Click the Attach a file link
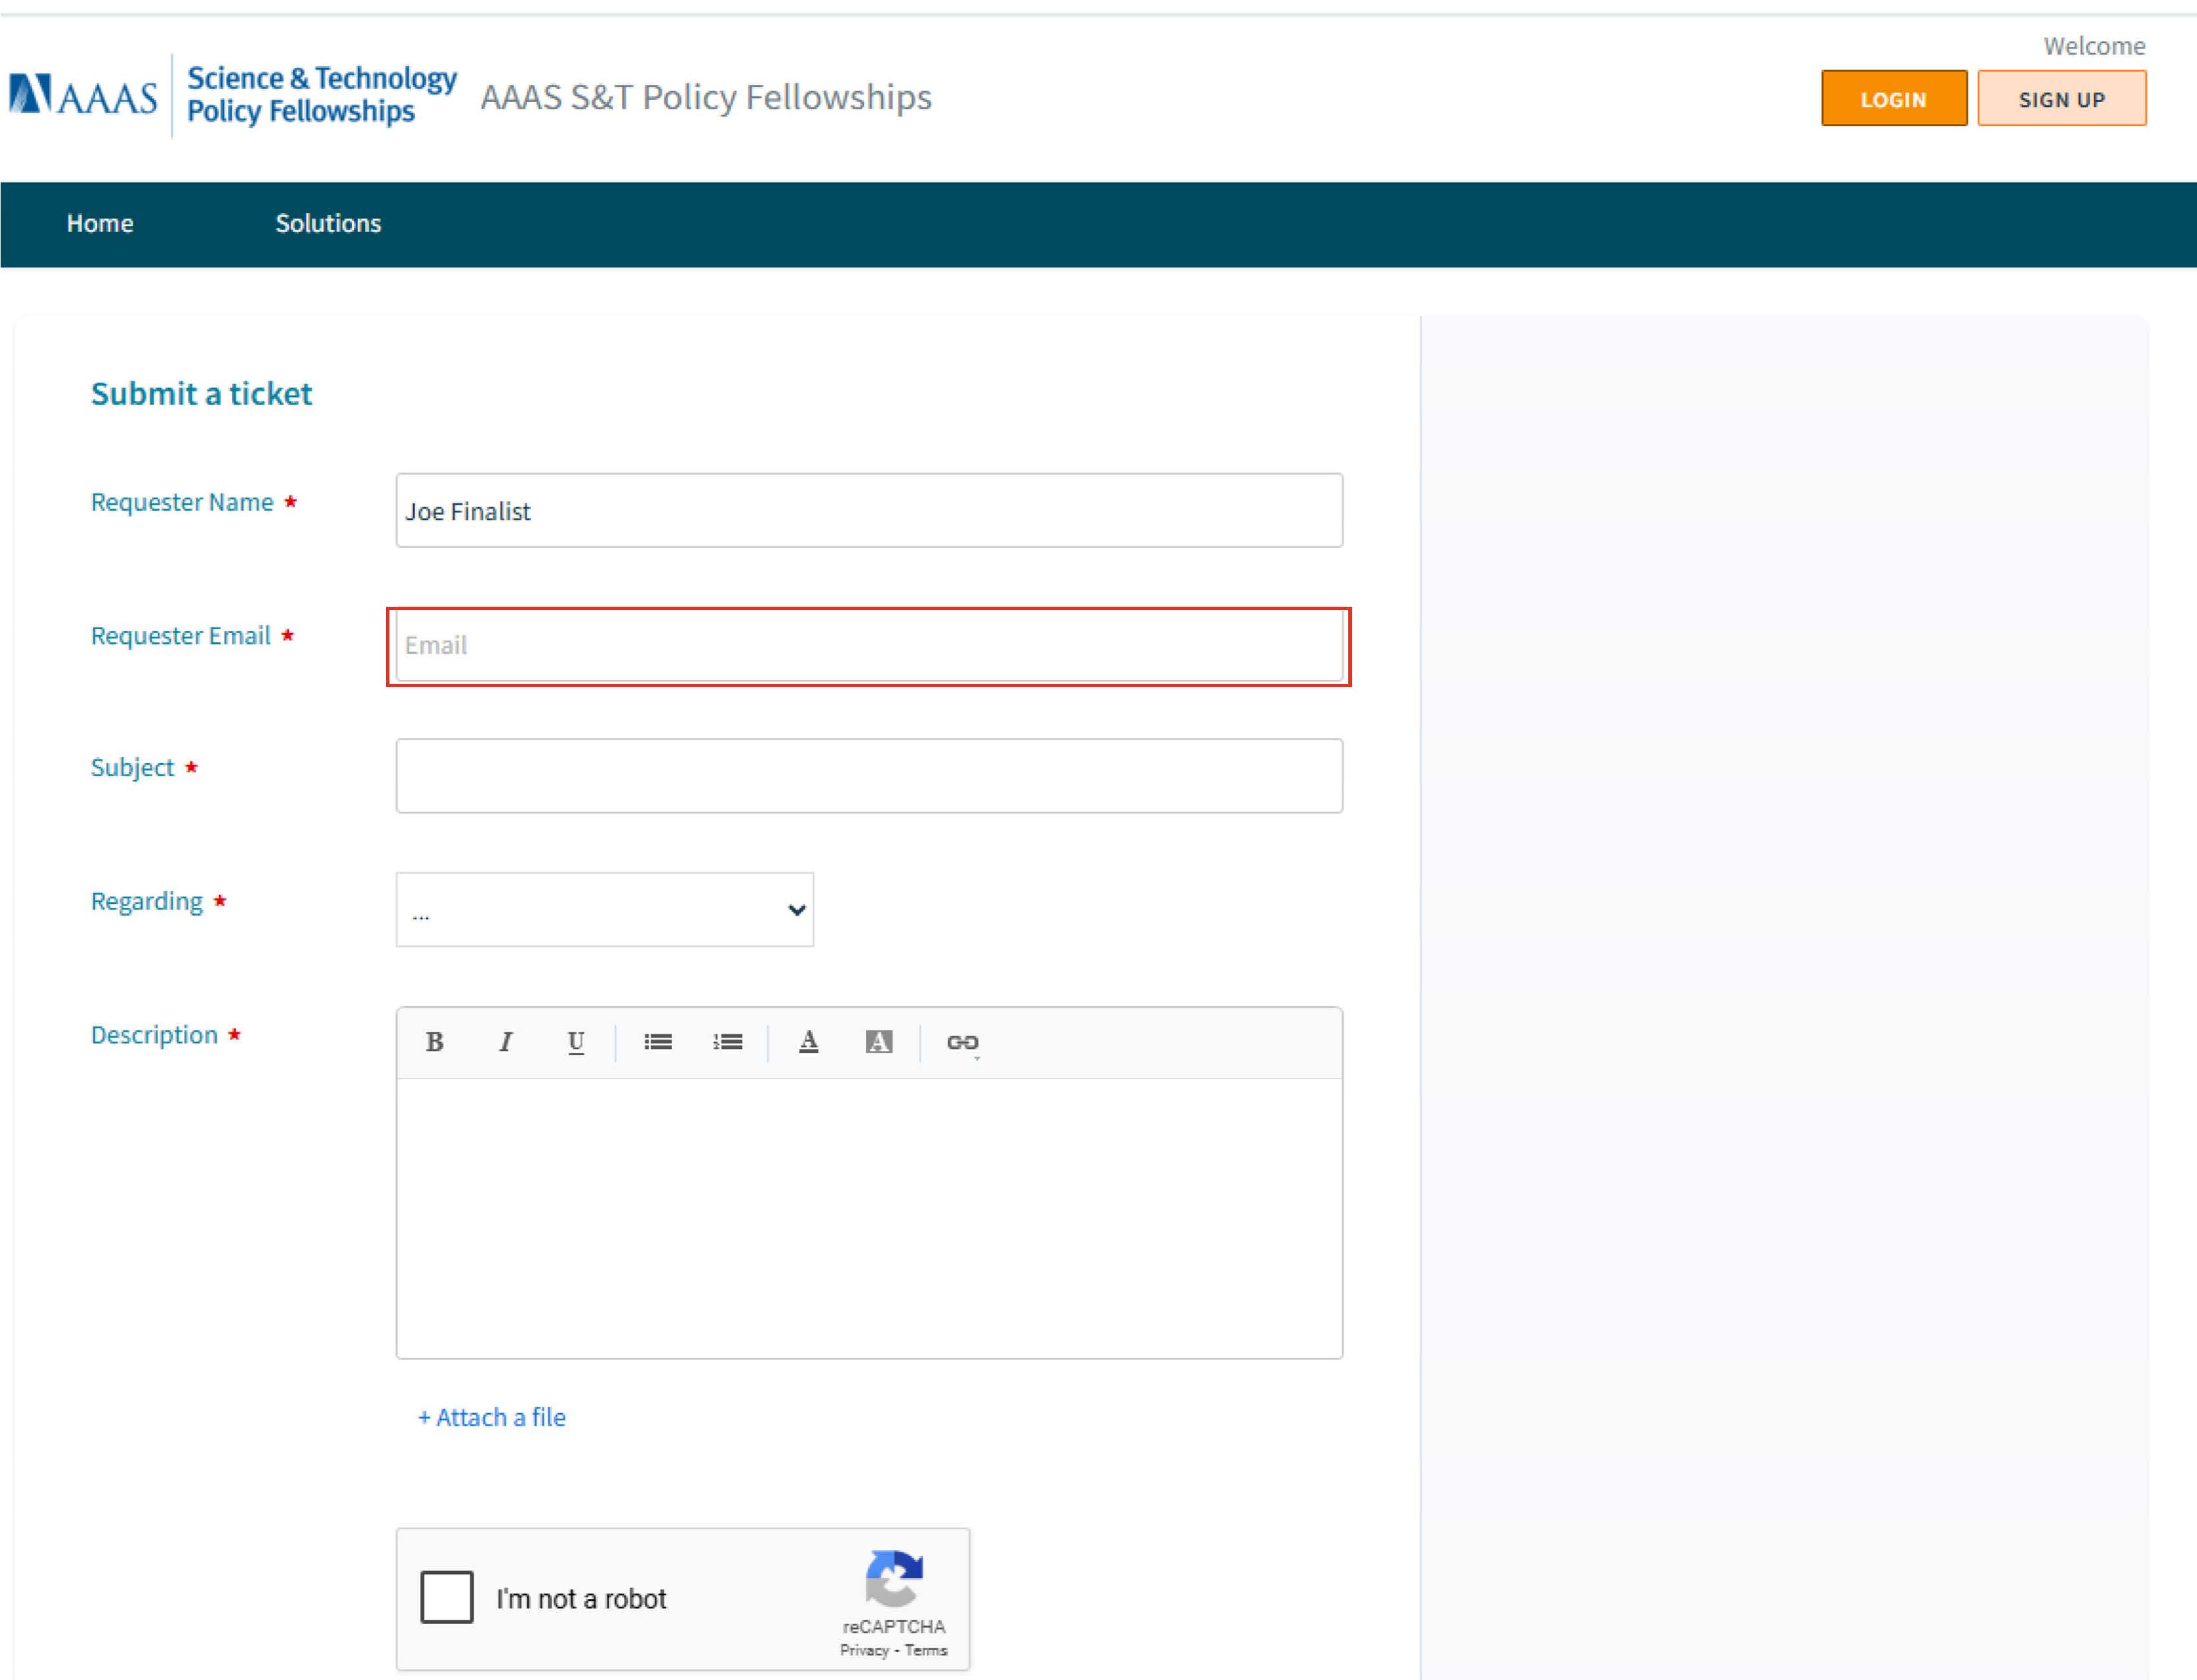 [491, 1417]
